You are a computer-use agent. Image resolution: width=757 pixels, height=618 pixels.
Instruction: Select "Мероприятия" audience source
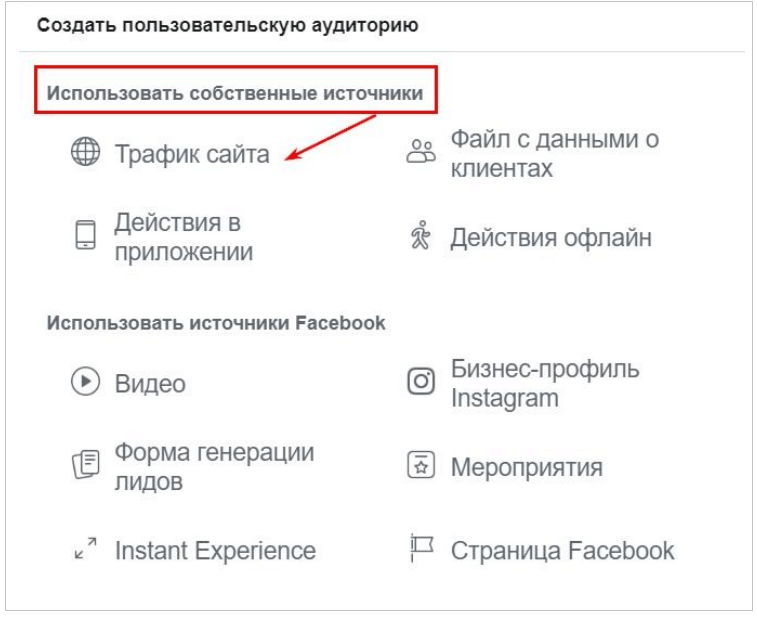click(x=526, y=467)
